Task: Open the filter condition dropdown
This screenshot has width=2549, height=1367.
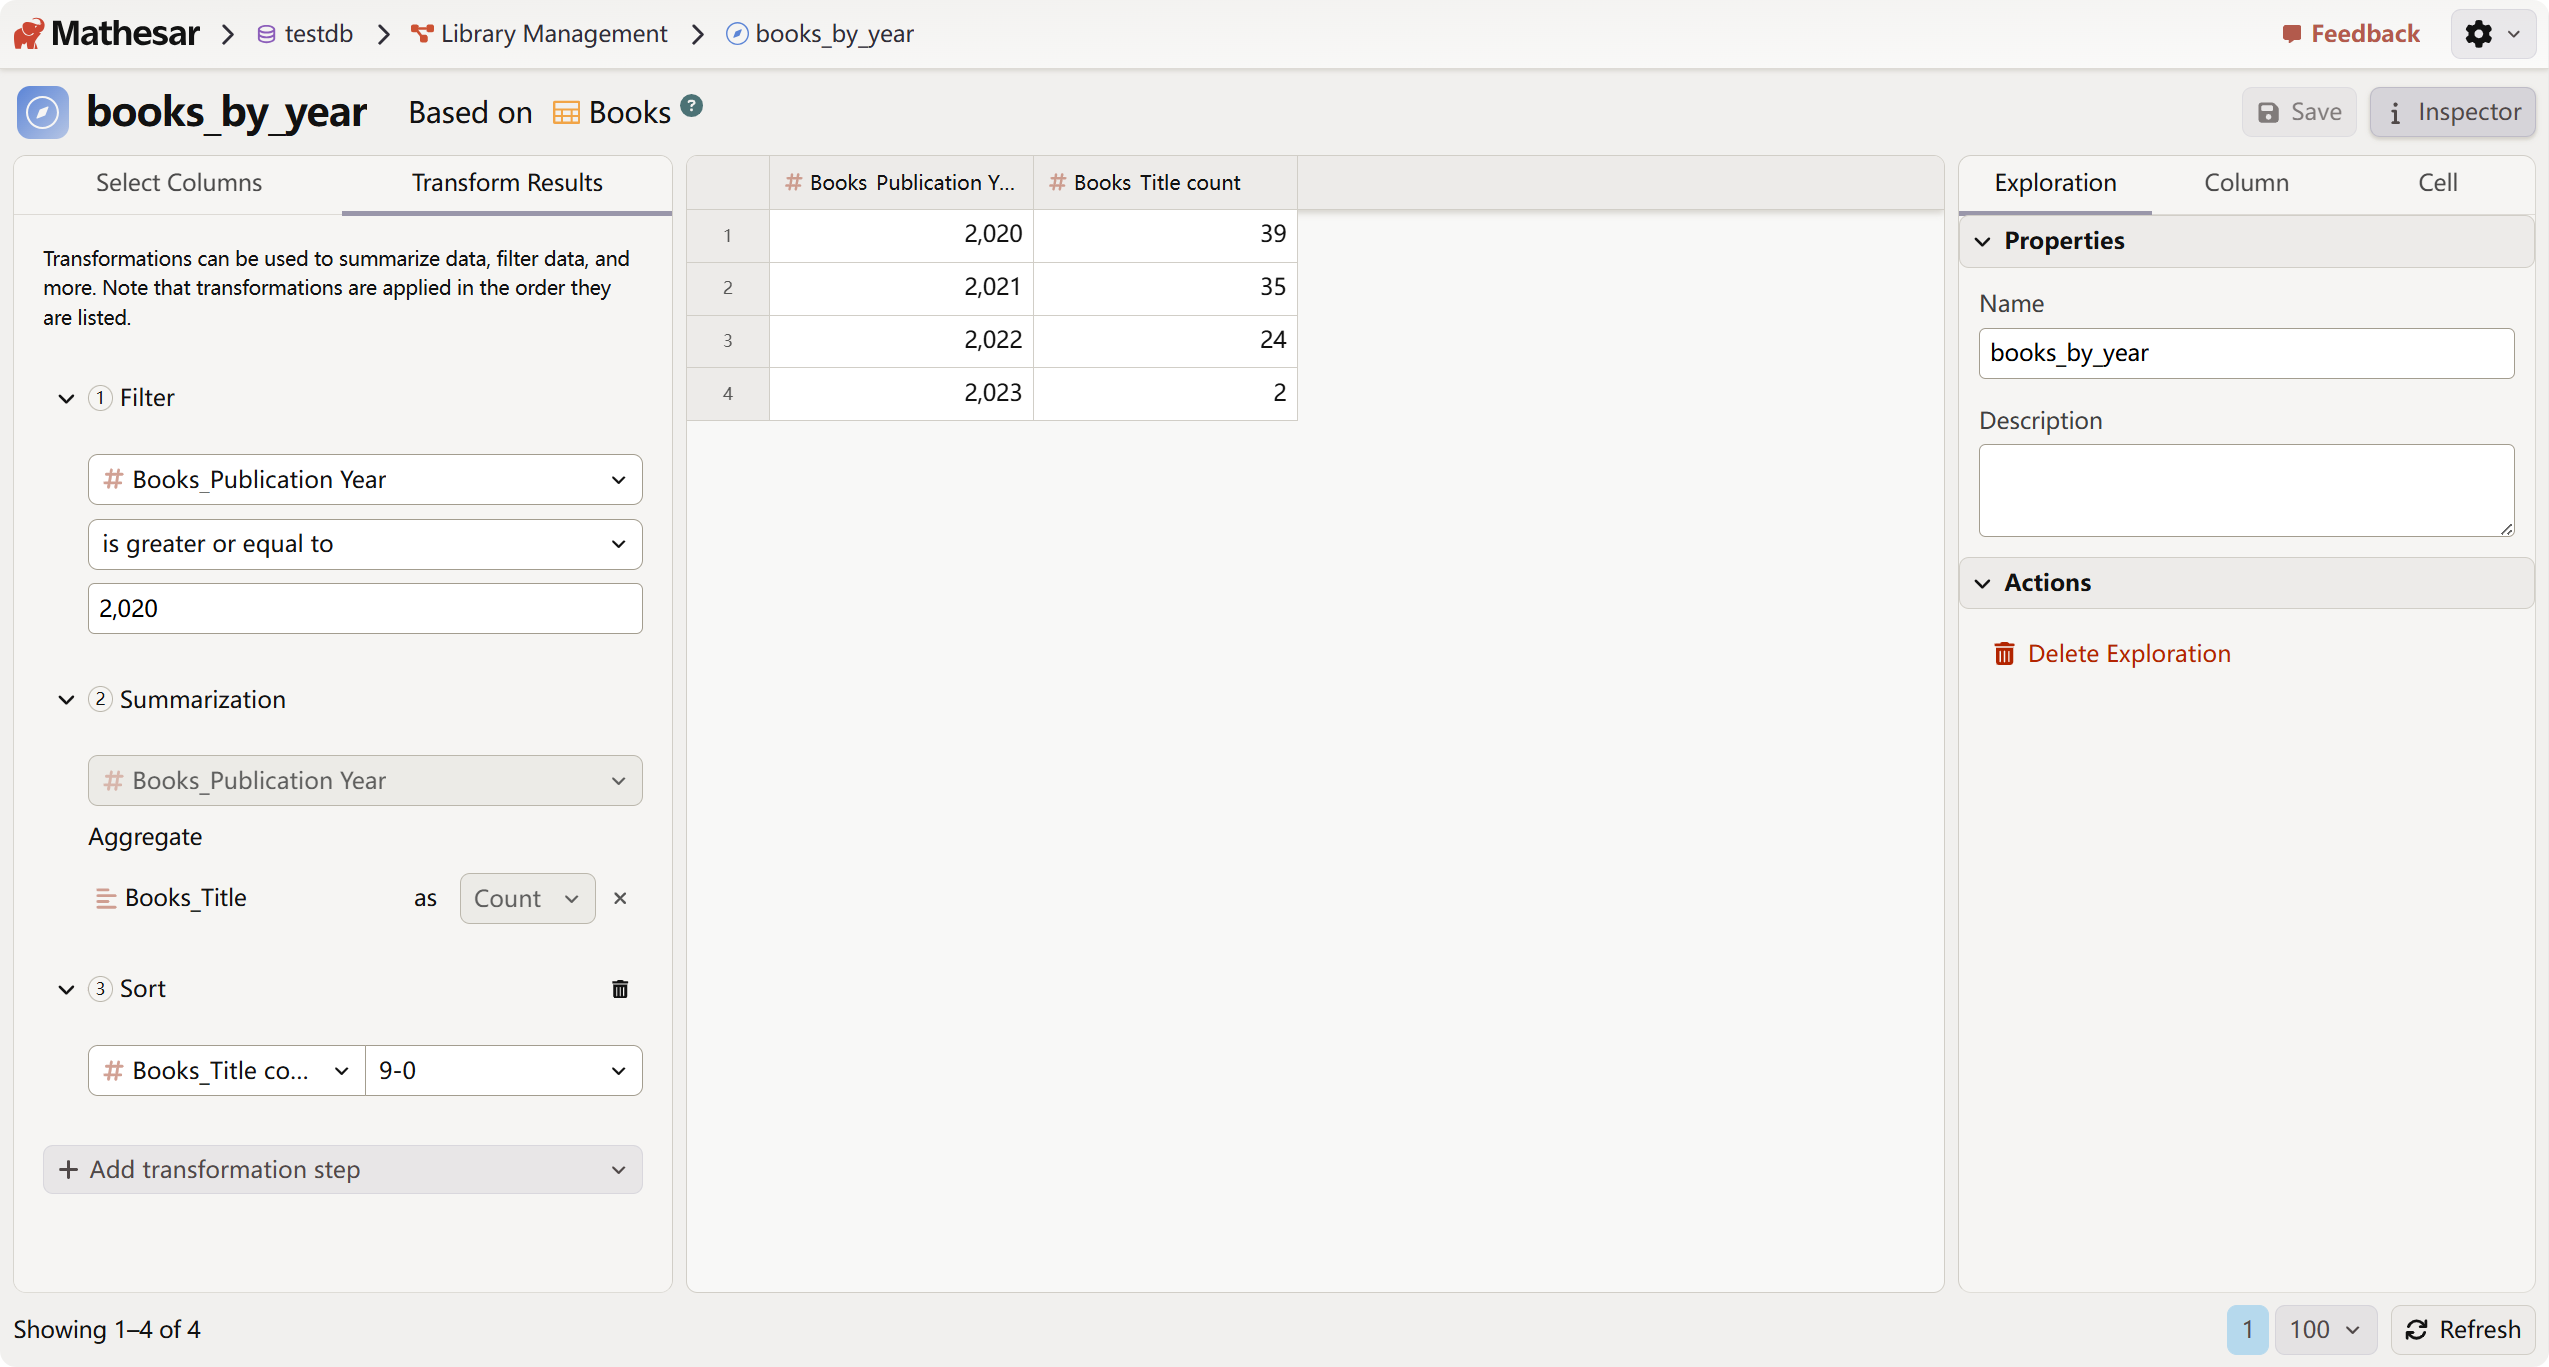Action: (365, 544)
